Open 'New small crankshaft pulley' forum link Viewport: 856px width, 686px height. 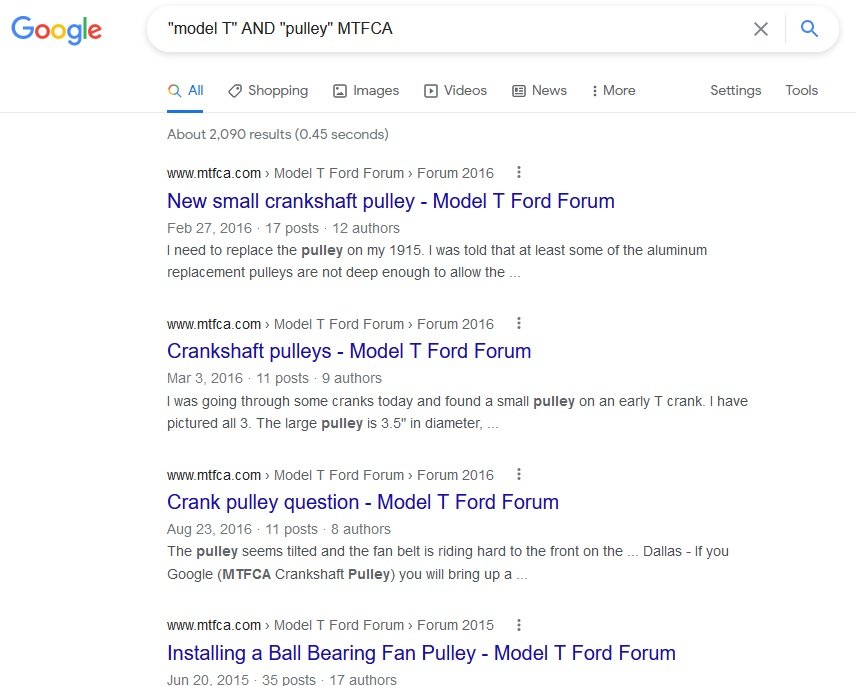(390, 201)
